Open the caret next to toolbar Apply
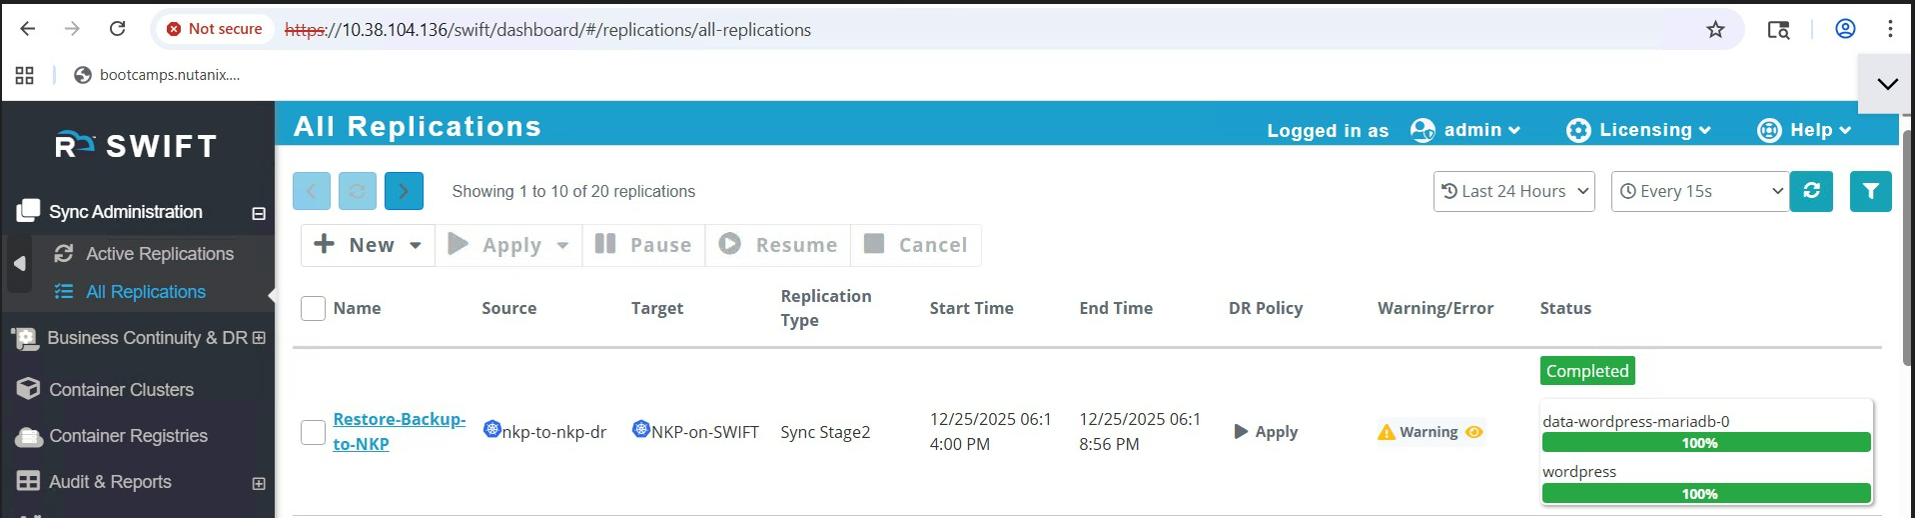 point(563,245)
